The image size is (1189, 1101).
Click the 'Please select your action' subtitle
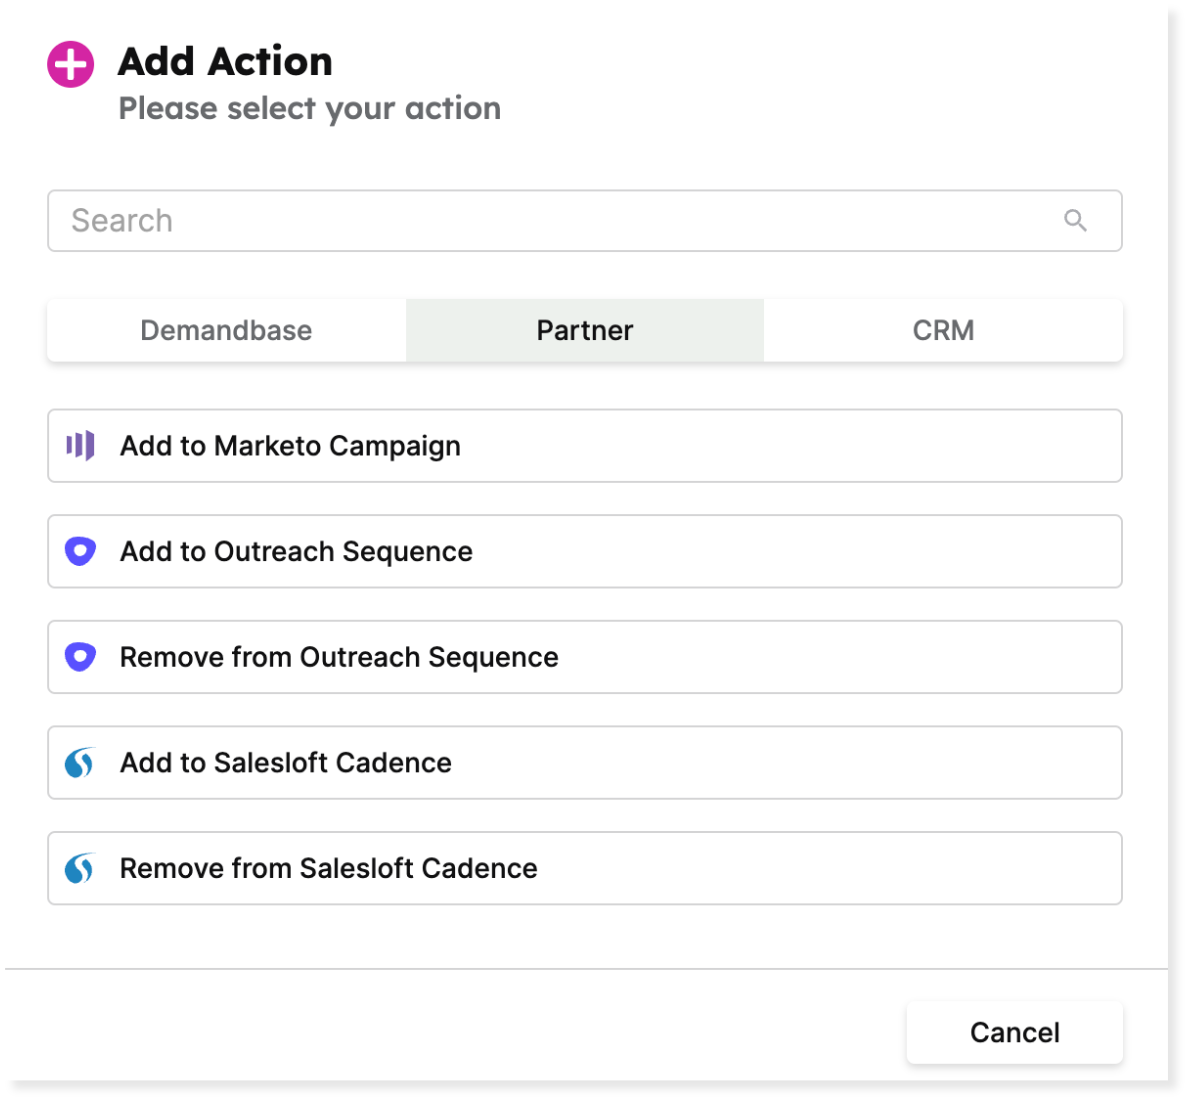309,108
